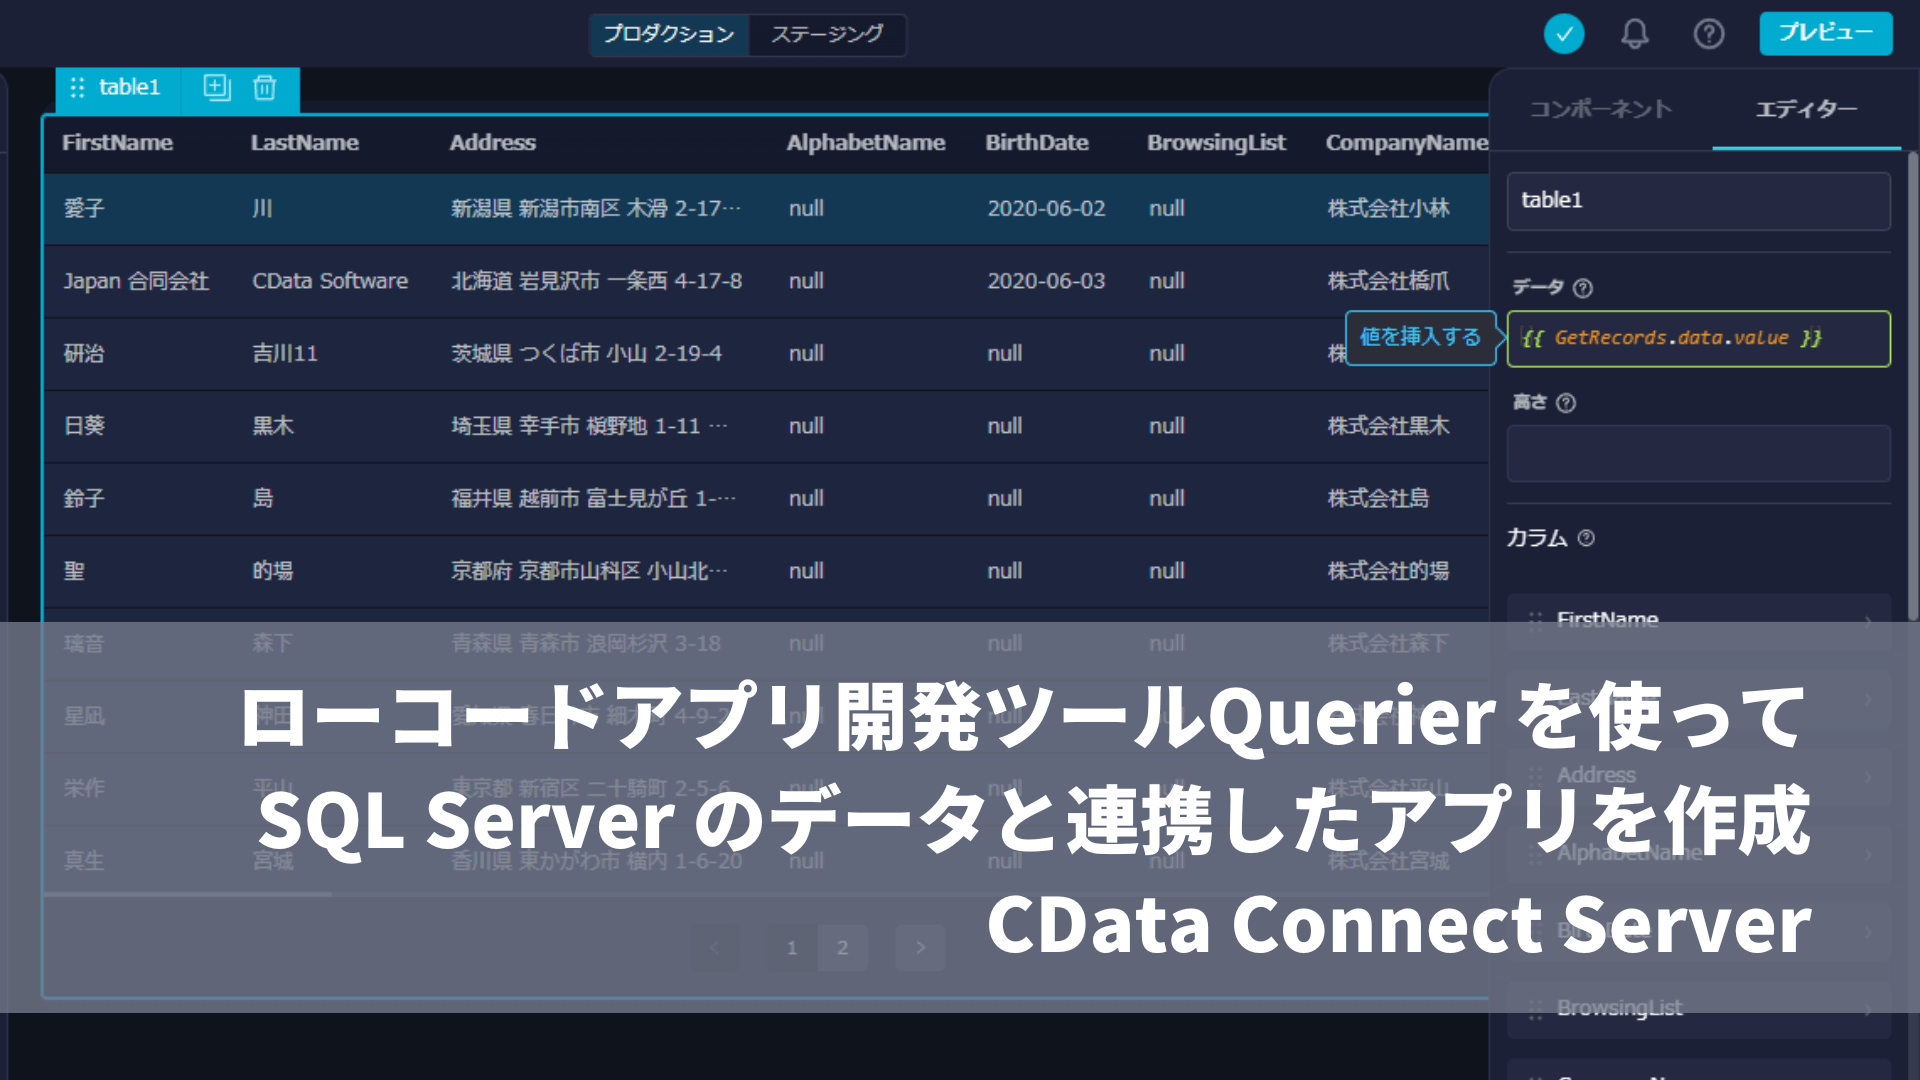Select the プロダクション environment toggle
The height and width of the screenshot is (1080, 1920).
668,34
